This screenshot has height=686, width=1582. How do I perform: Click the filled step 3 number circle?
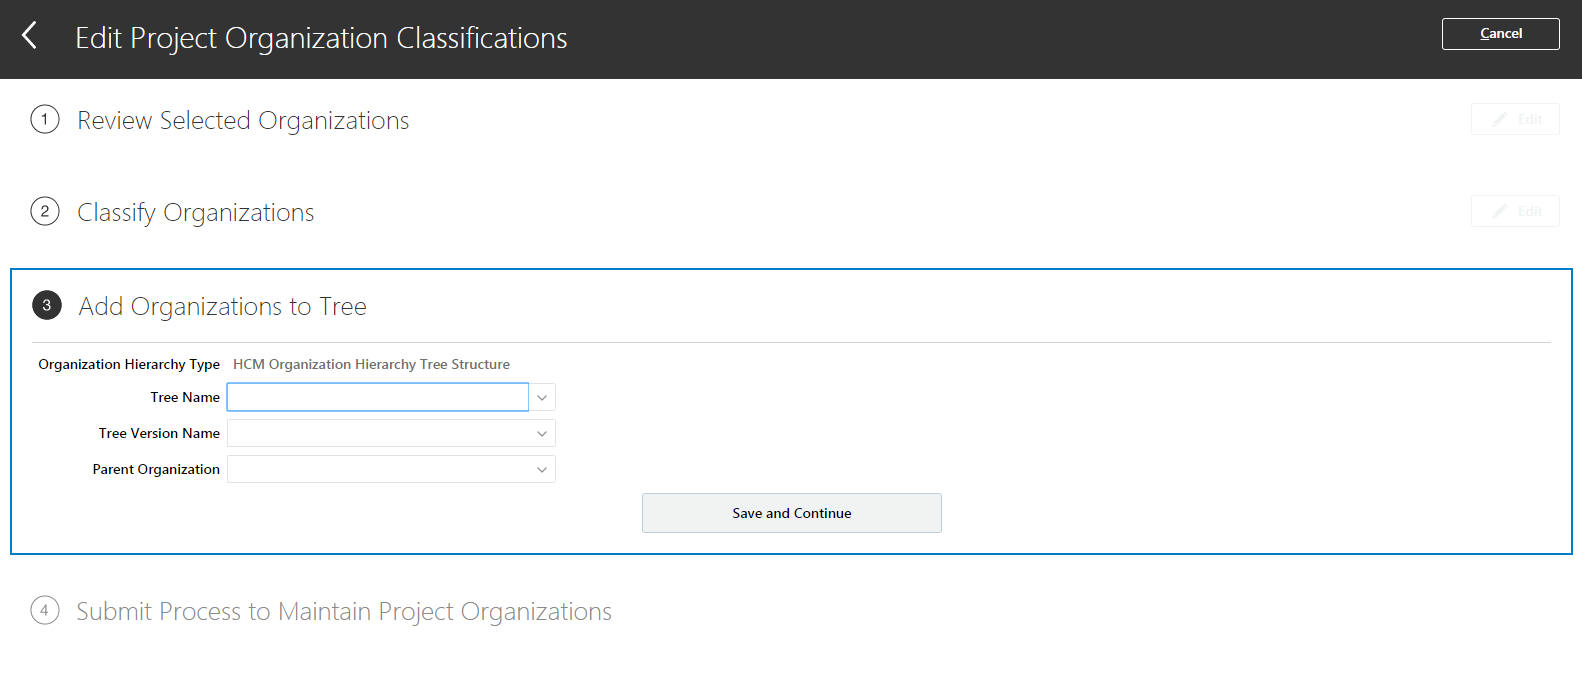pyautogui.click(x=47, y=305)
